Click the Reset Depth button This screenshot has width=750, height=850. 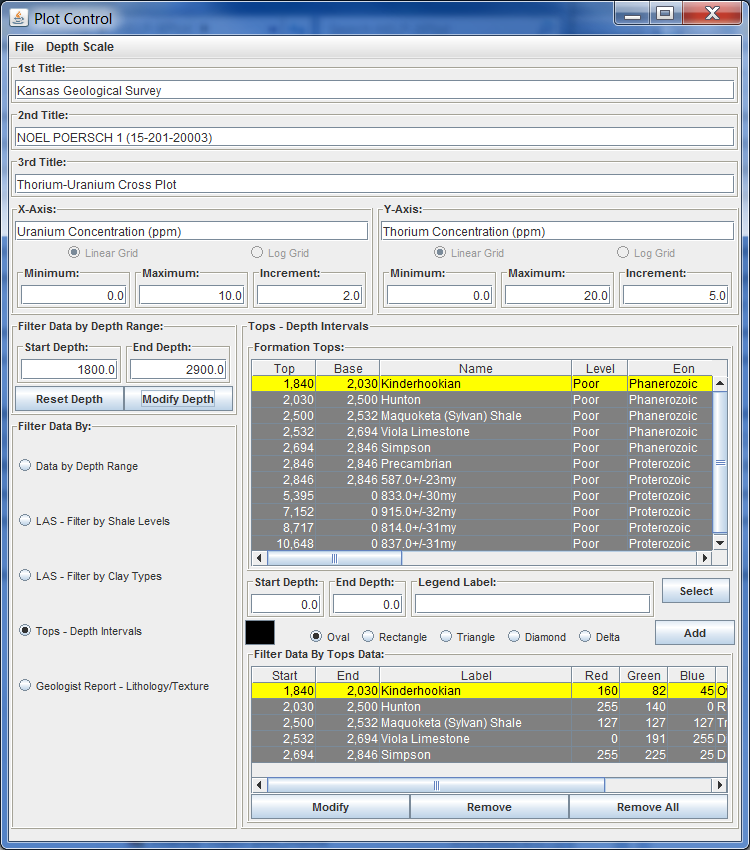[69, 399]
